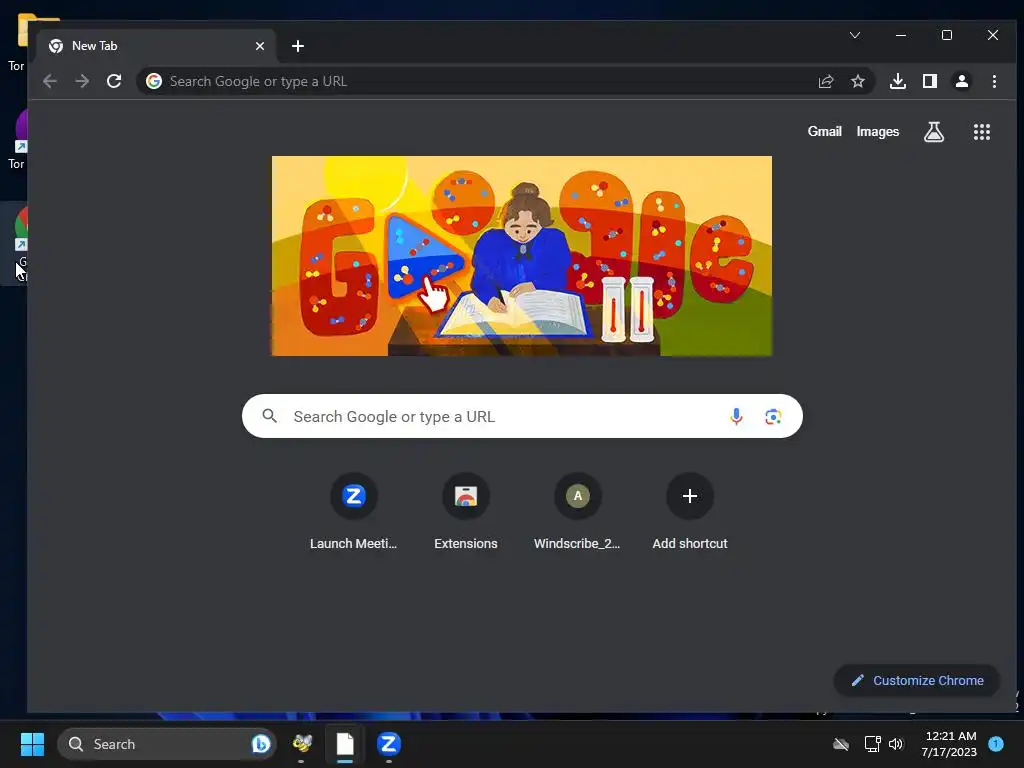Viewport: 1024px width, 768px height.
Task: Search by image with Google Lens icon
Action: pyautogui.click(x=773, y=417)
